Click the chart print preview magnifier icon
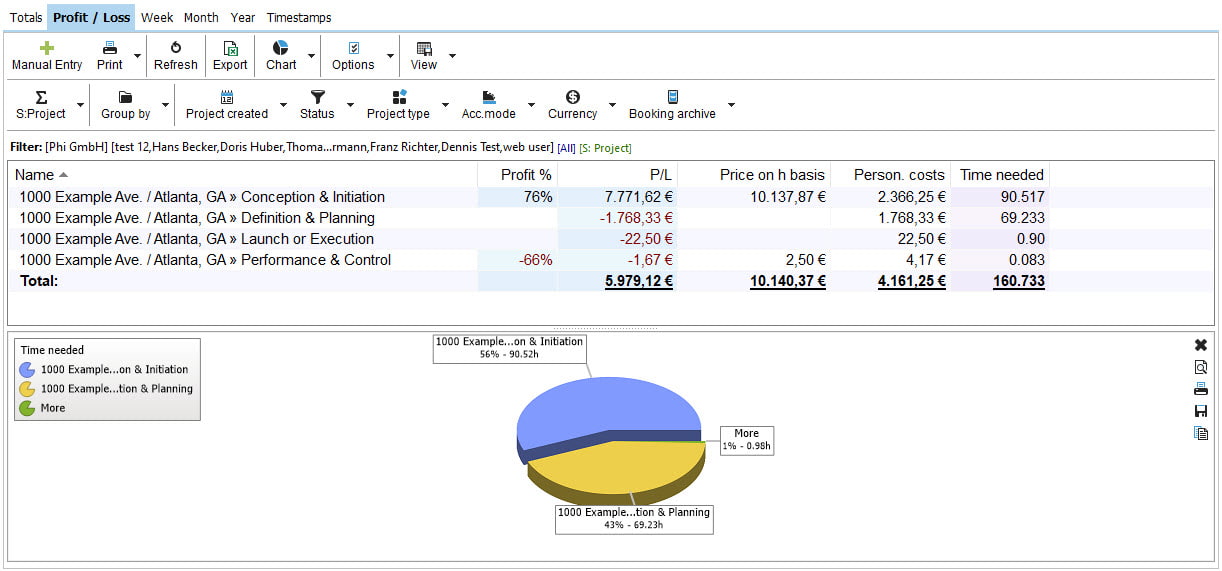The width and height of the screenshot is (1222, 571). (x=1201, y=367)
